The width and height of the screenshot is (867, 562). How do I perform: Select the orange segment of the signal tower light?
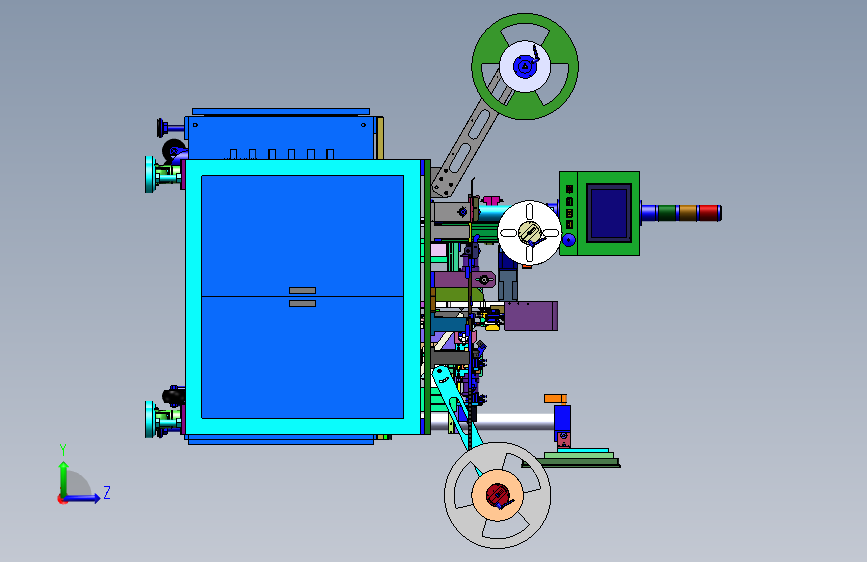688,213
